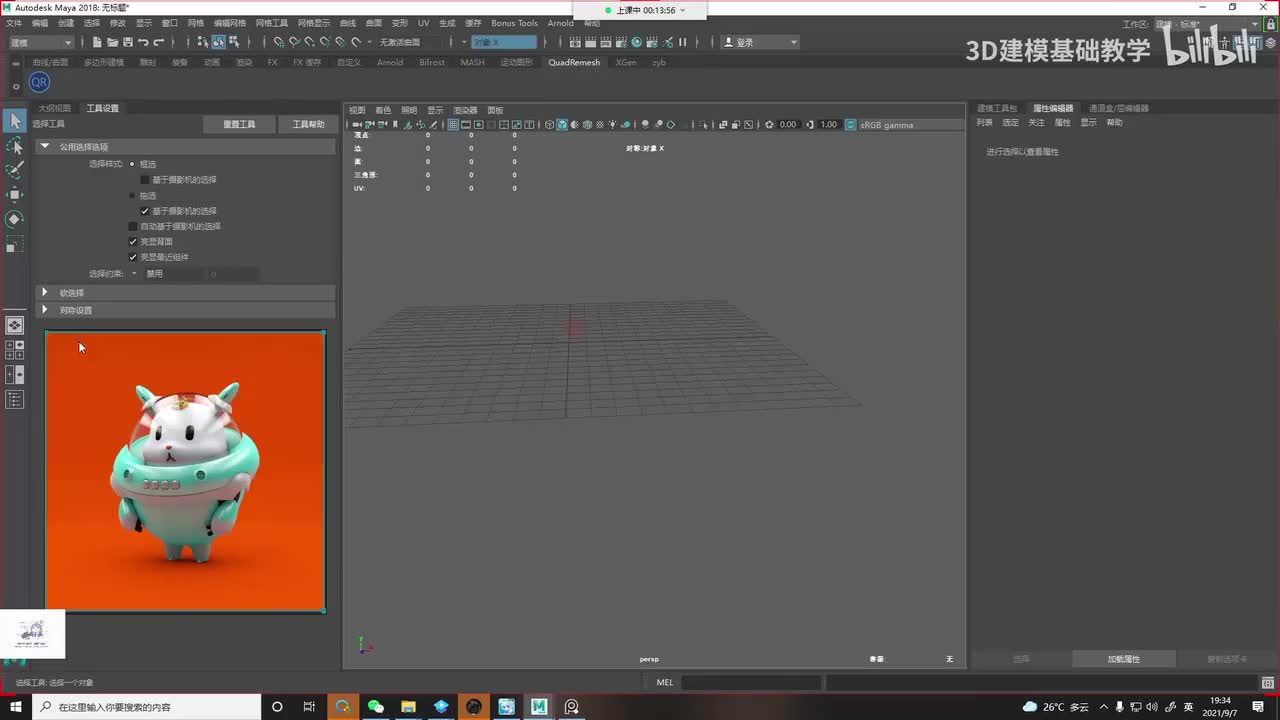
Task: Open 选择约束 dropdown showing 禁用
Action: (x=173, y=274)
